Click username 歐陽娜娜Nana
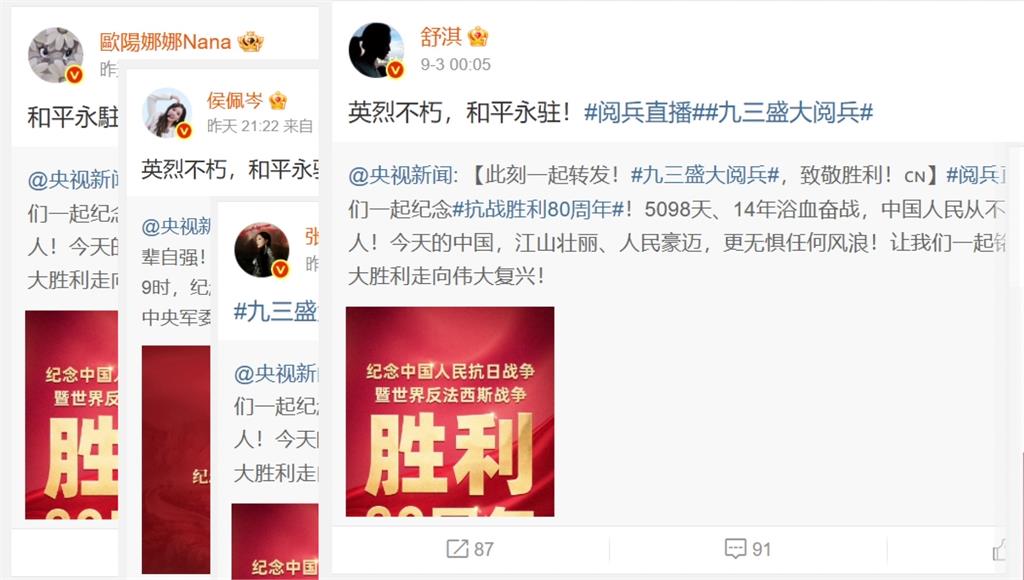 tap(165, 42)
